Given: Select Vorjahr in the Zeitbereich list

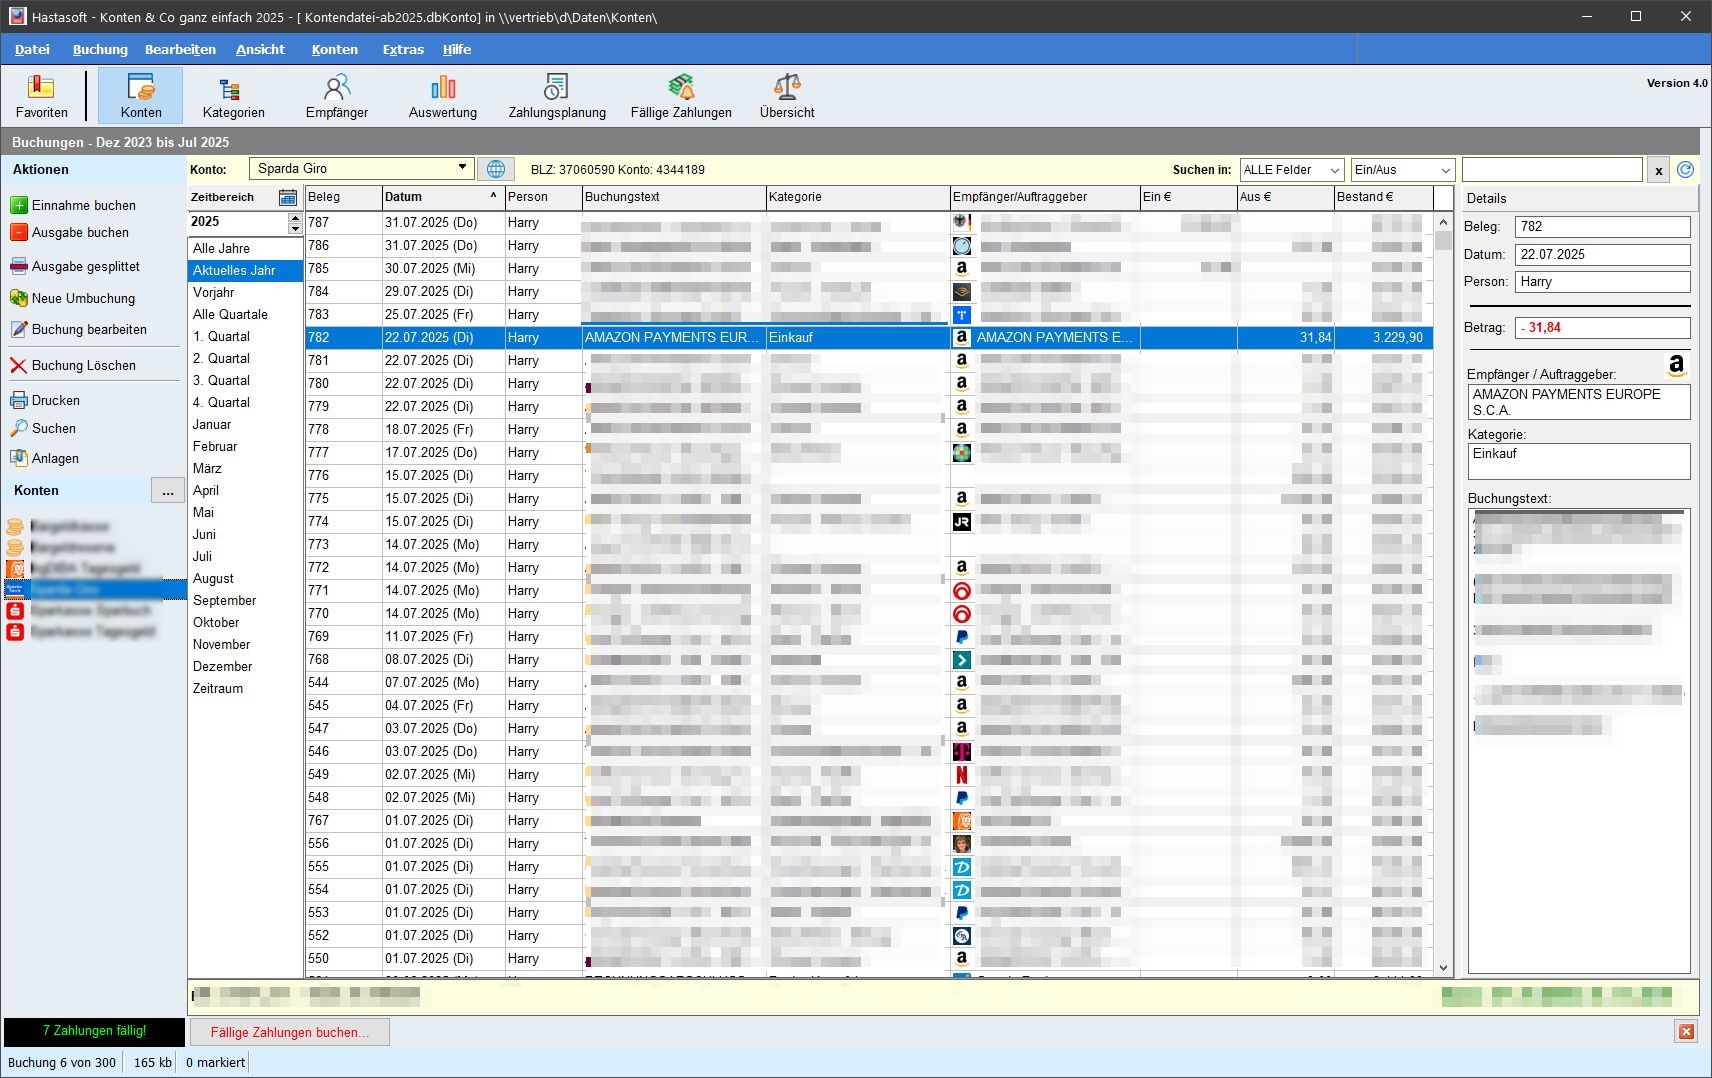Looking at the screenshot, I should click(x=214, y=292).
